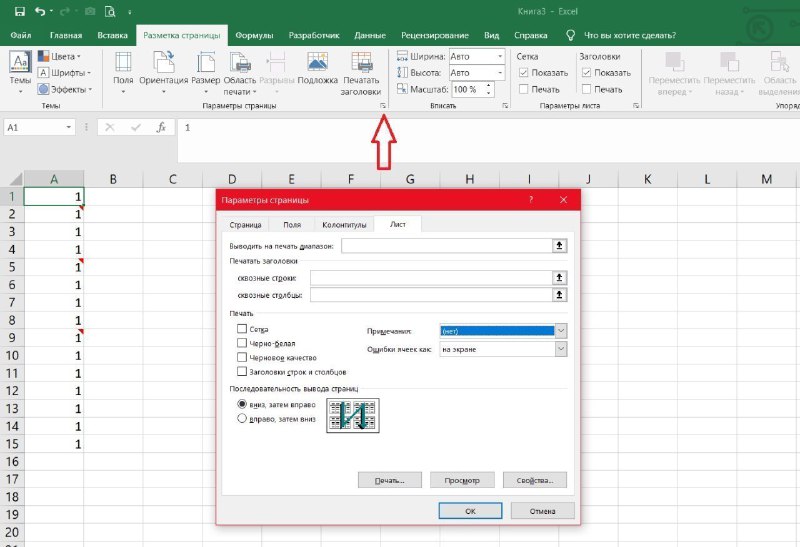Switch to the Данные ribbon tab
Image resolution: width=800 pixels, height=547 pixels.
pos(370,35)
